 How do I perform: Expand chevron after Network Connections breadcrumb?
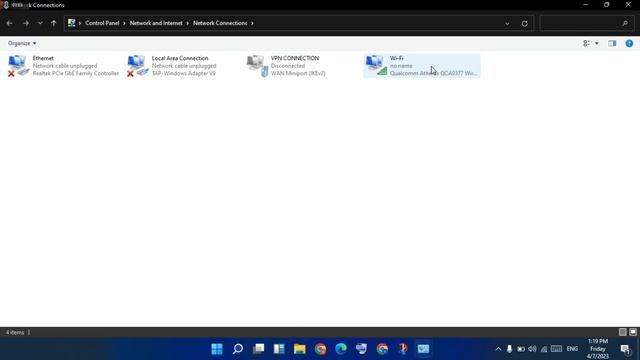pos(252,23)
